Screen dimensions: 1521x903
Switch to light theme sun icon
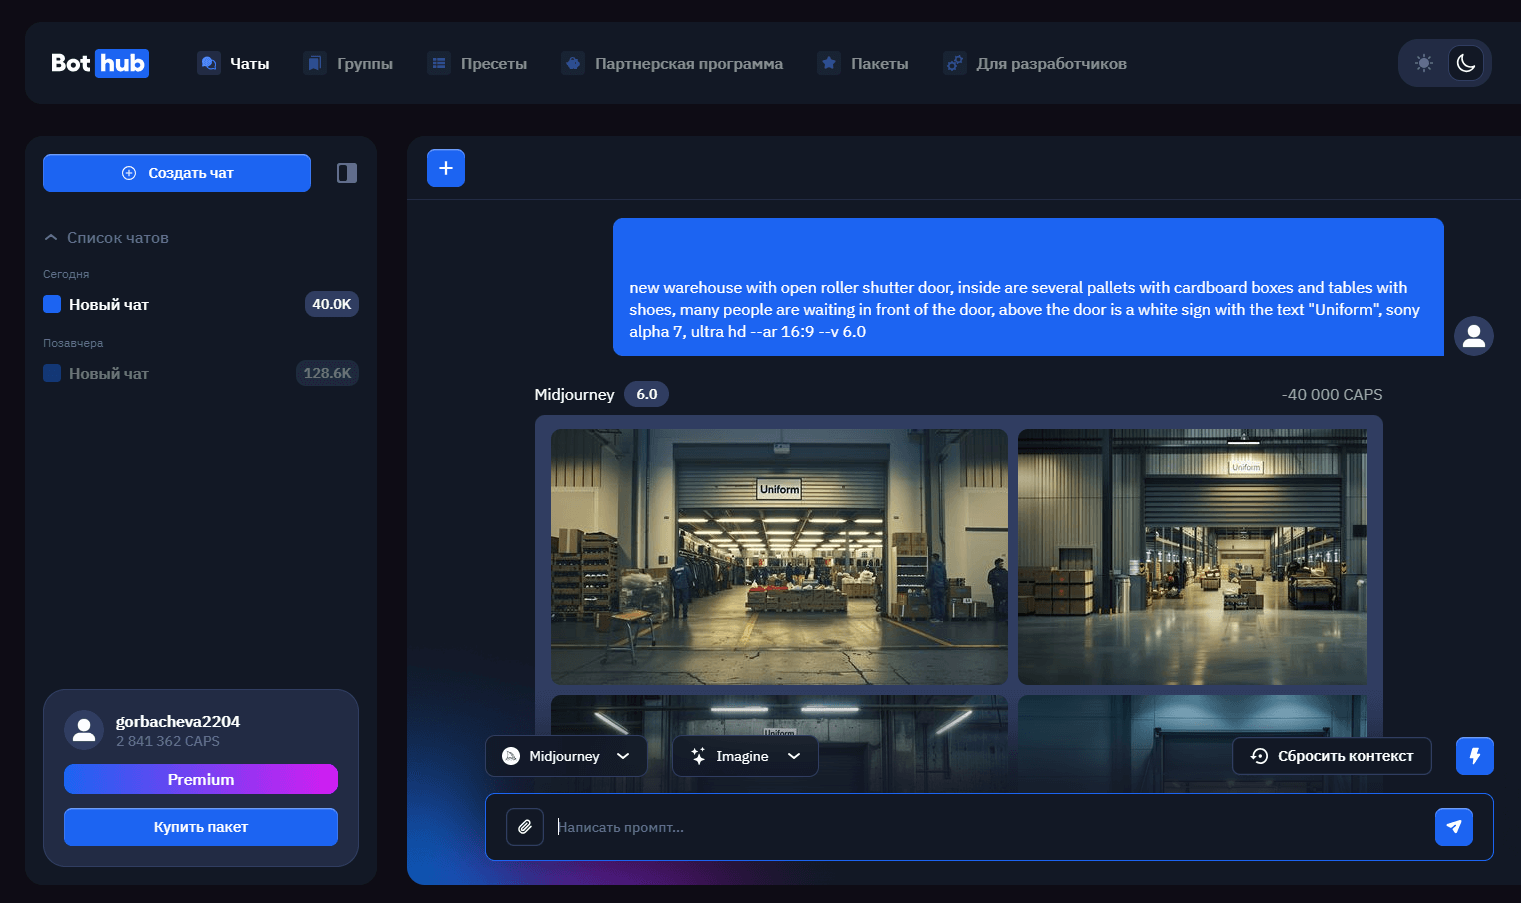click(1424, 63)
